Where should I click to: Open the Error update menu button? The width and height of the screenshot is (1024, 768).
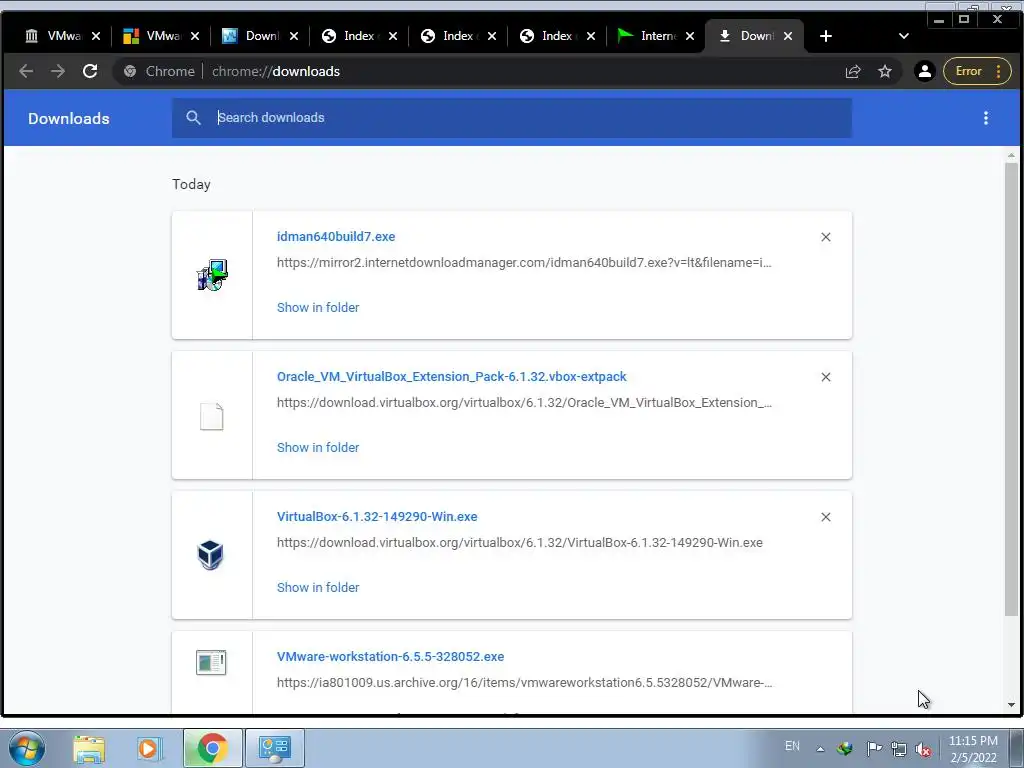click(x=976, y=71)
